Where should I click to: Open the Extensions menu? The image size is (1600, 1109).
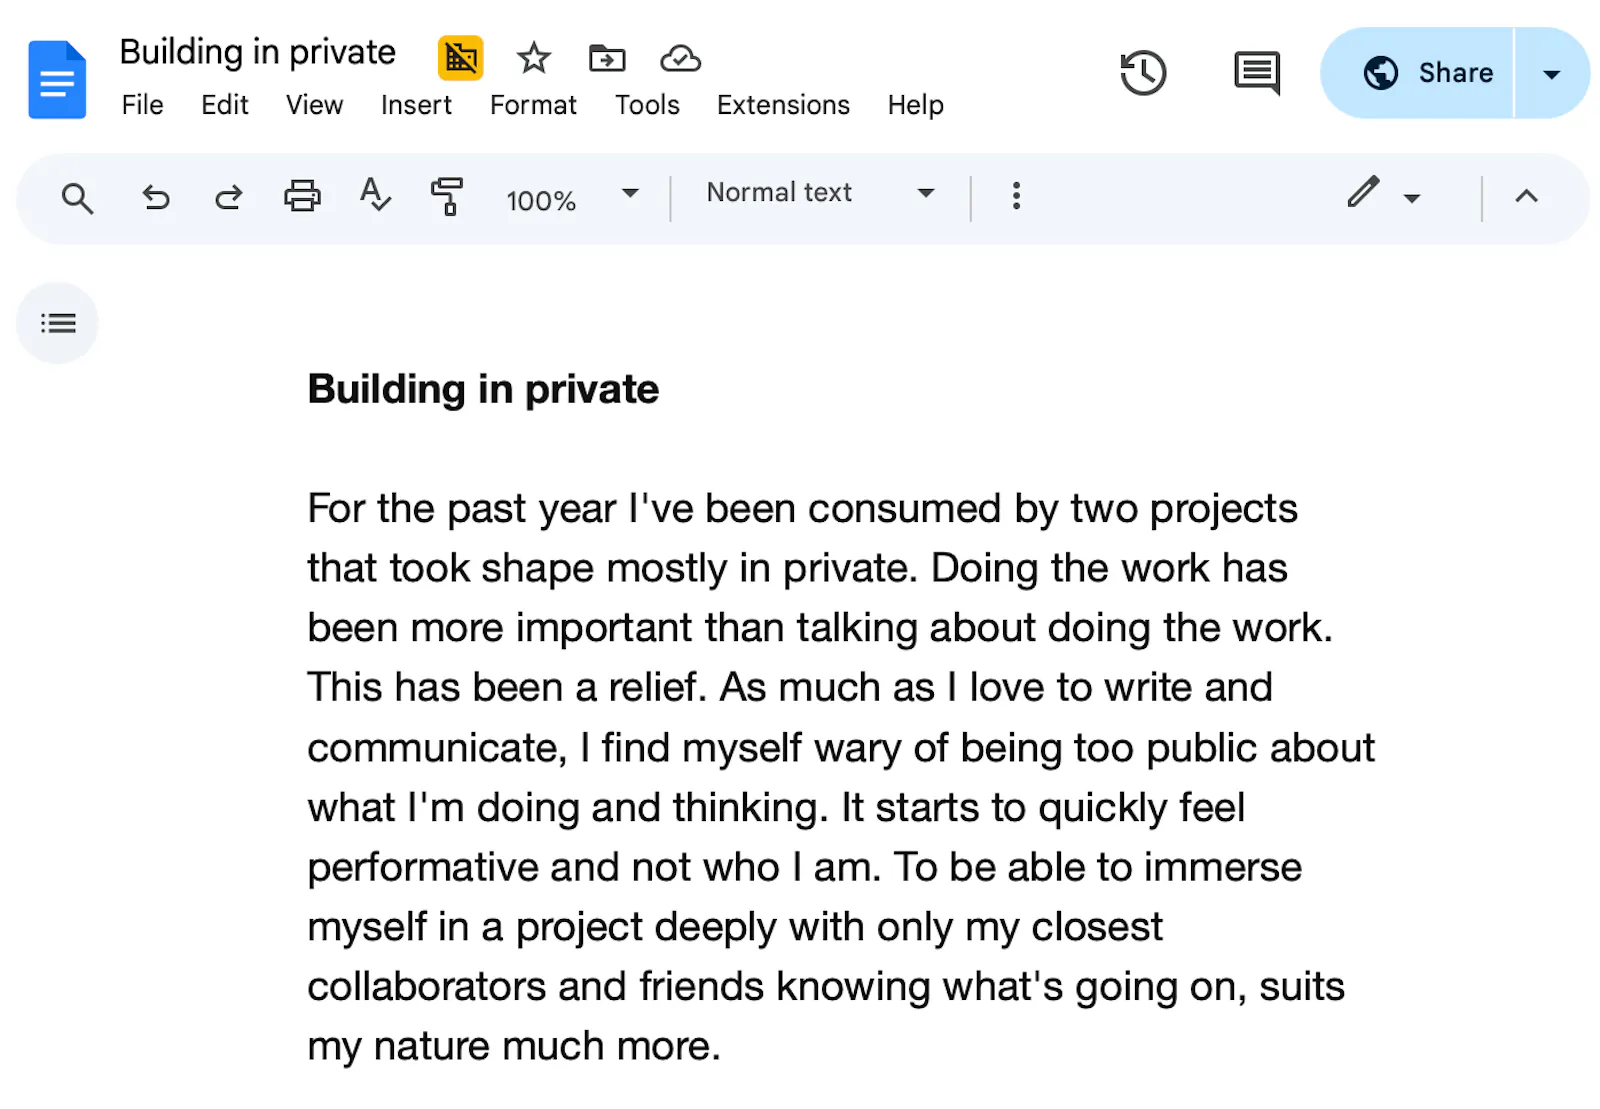[783, 105]
